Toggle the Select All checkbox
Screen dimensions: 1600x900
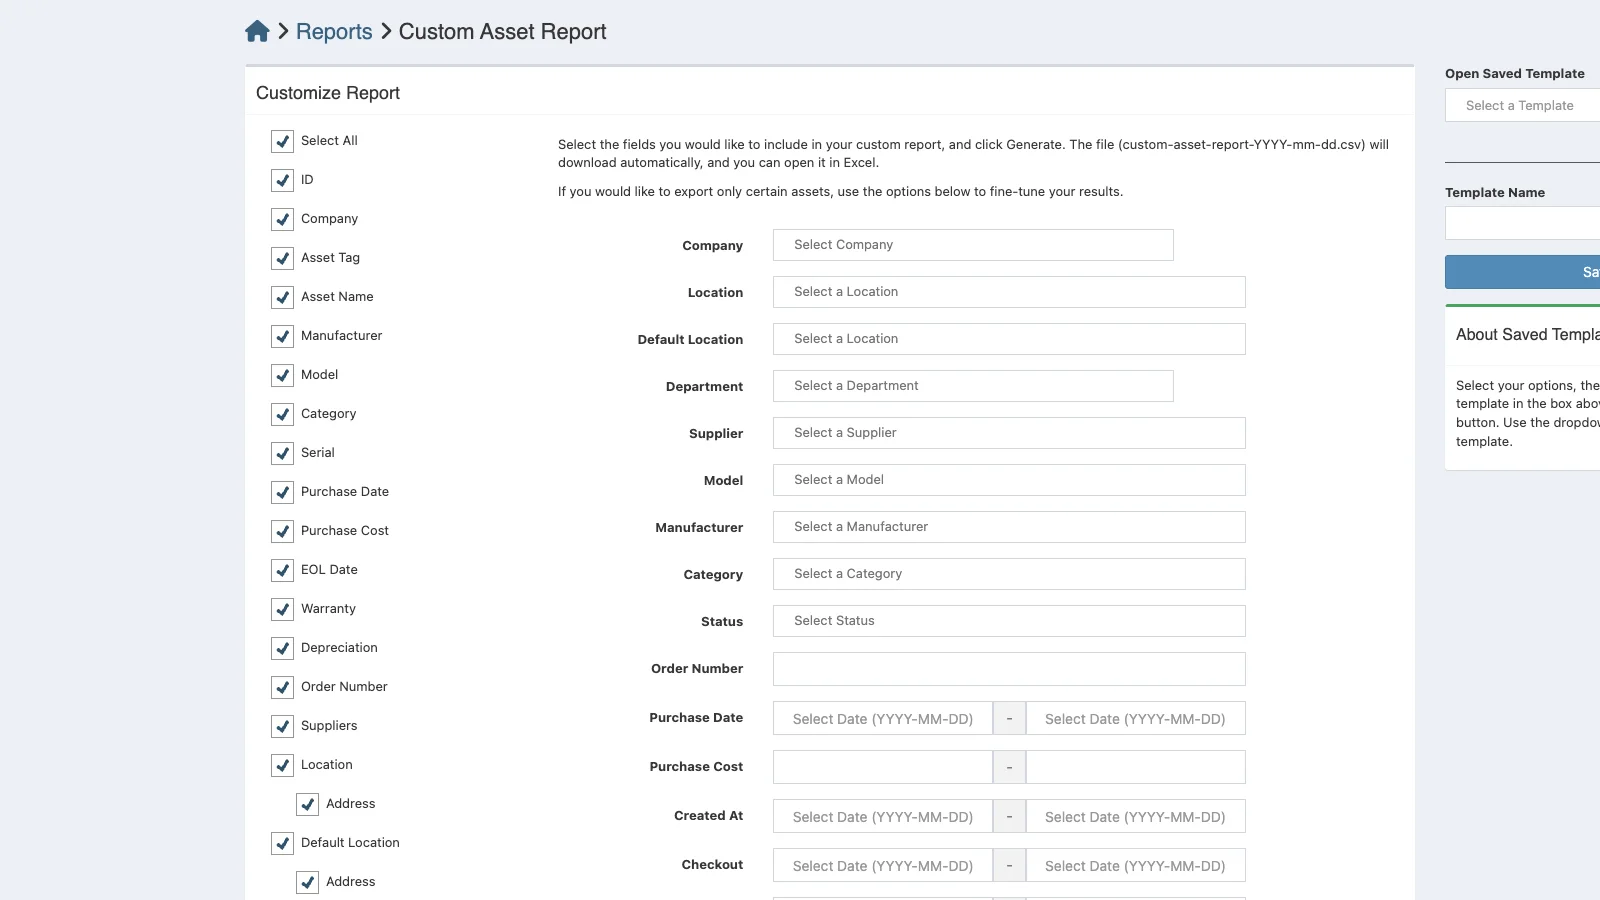[x=282, y=141]
